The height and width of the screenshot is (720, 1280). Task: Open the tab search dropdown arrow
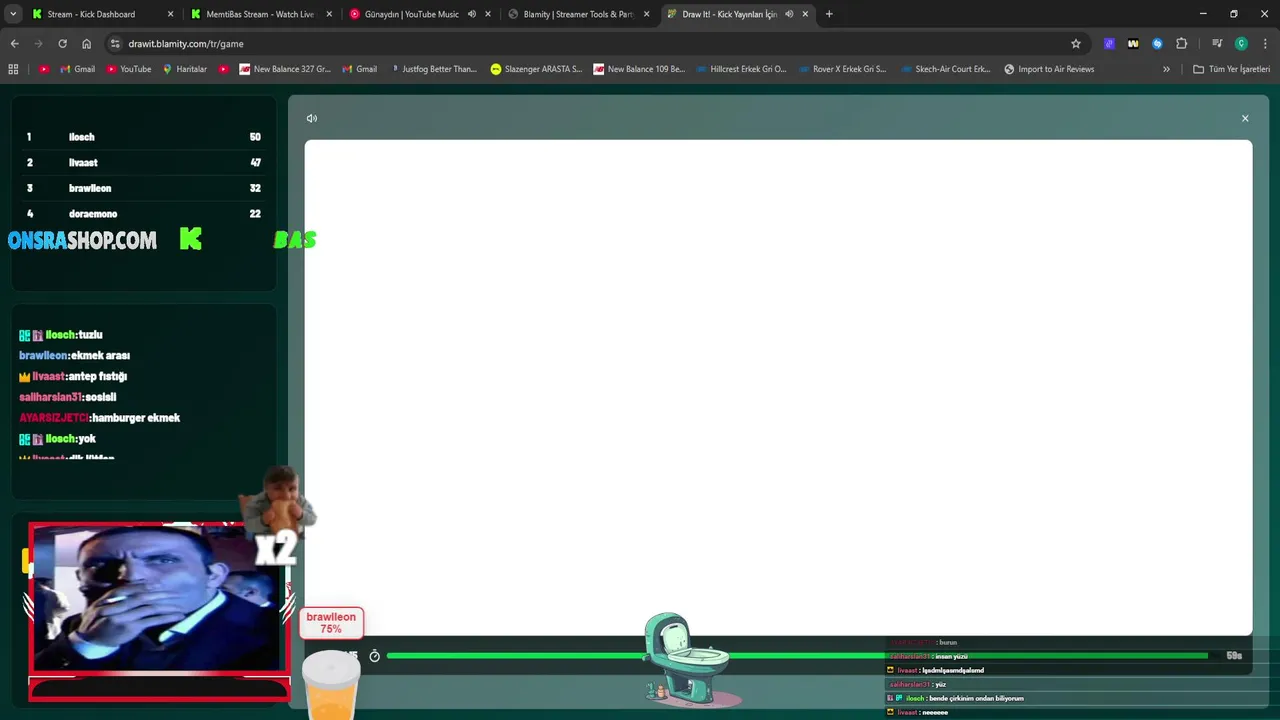[13, 14]
